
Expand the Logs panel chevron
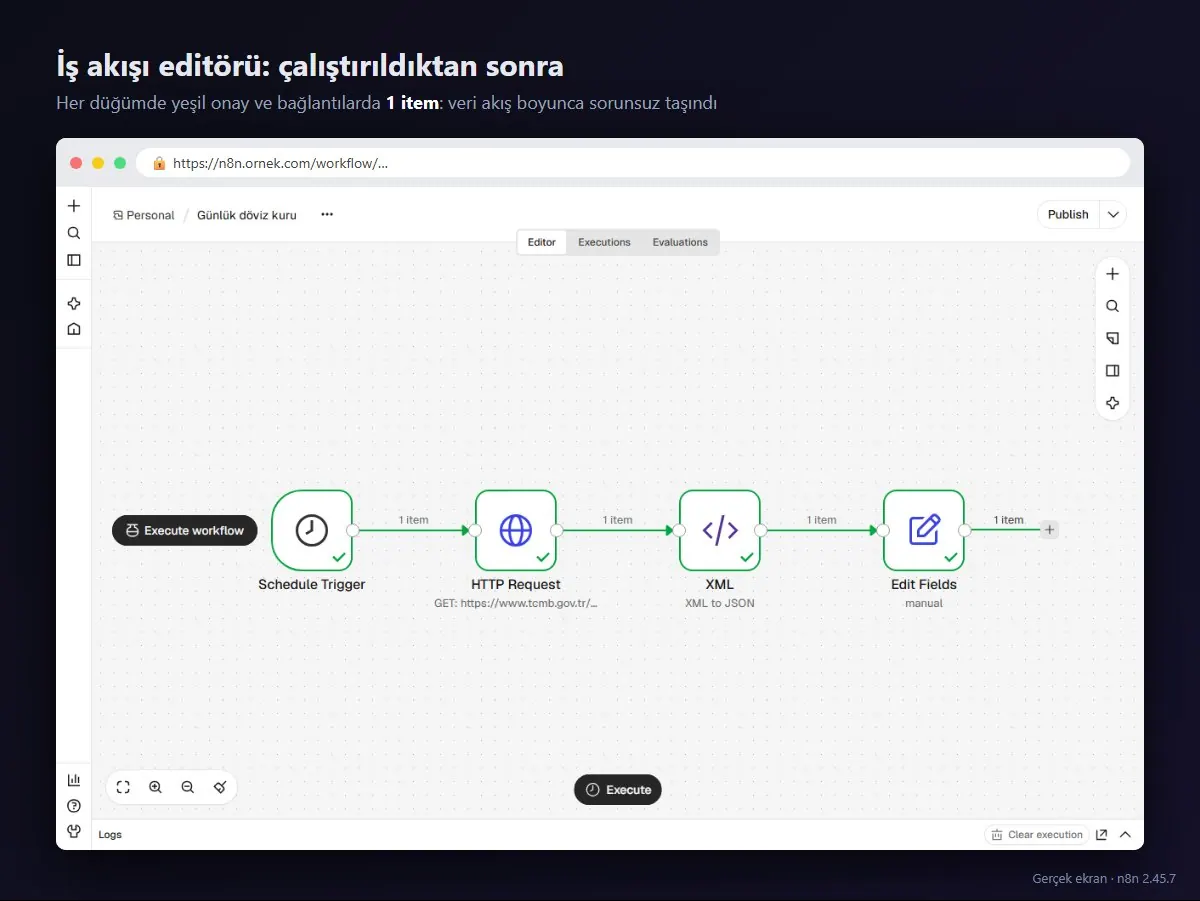point(1125,834)
